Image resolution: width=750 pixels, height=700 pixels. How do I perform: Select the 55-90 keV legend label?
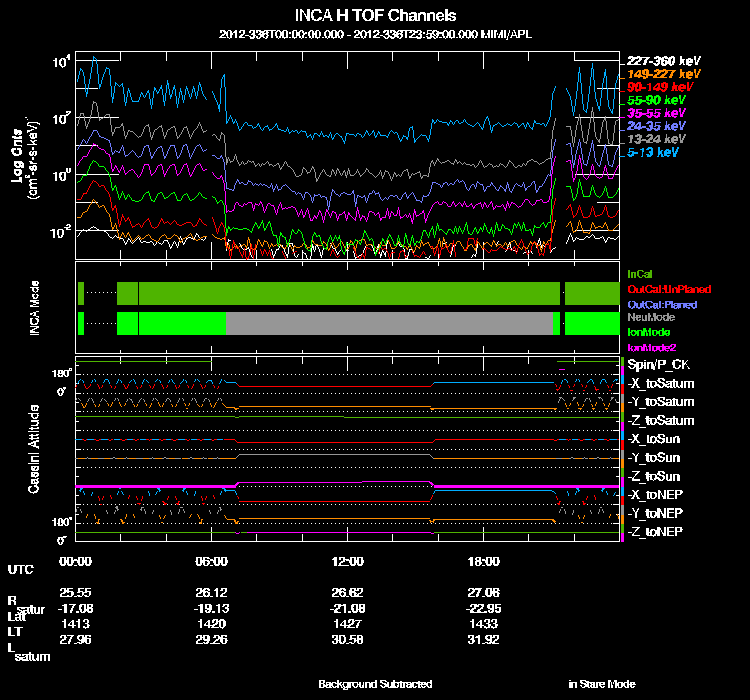tap(656, 100)
